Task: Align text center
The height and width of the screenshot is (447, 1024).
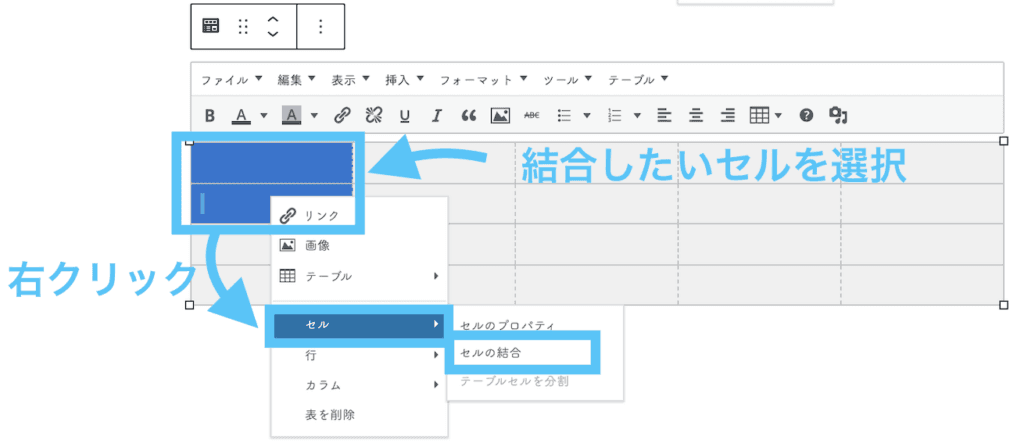Action: coord(696,116)
